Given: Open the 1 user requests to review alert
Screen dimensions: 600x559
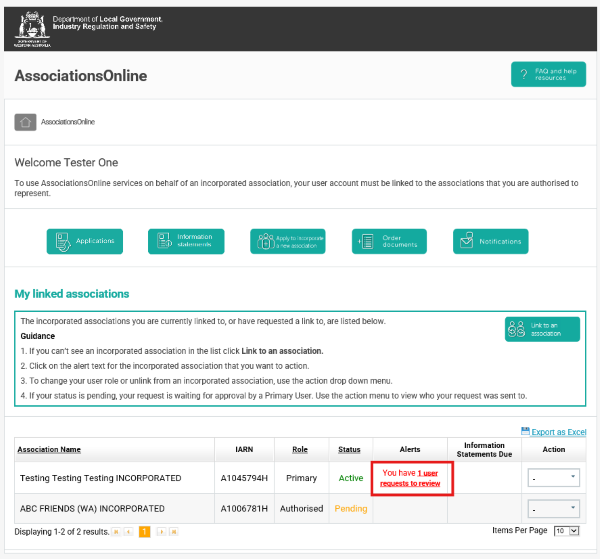Looking at the screenshot, I should point(410,478).
